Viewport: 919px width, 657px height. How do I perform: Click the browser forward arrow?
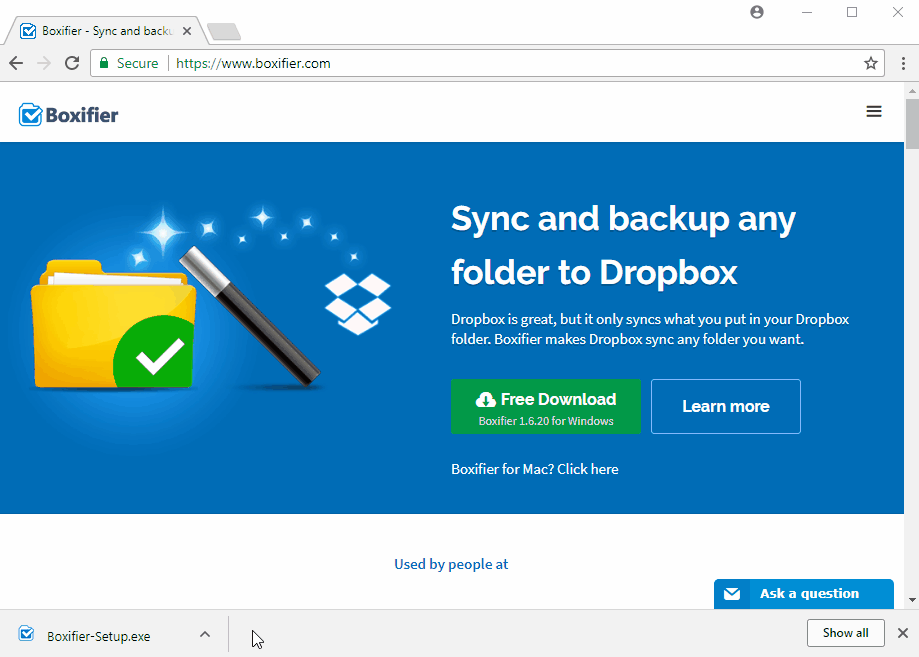pyautogui.click(x=44, y=63)
